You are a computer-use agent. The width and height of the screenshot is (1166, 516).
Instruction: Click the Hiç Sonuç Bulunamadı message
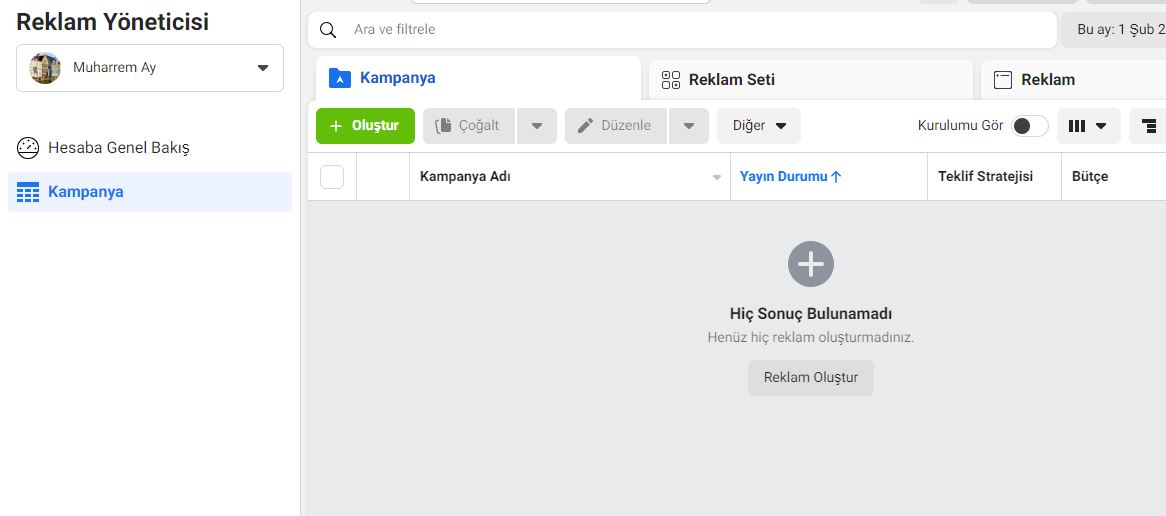pos(811,314)
